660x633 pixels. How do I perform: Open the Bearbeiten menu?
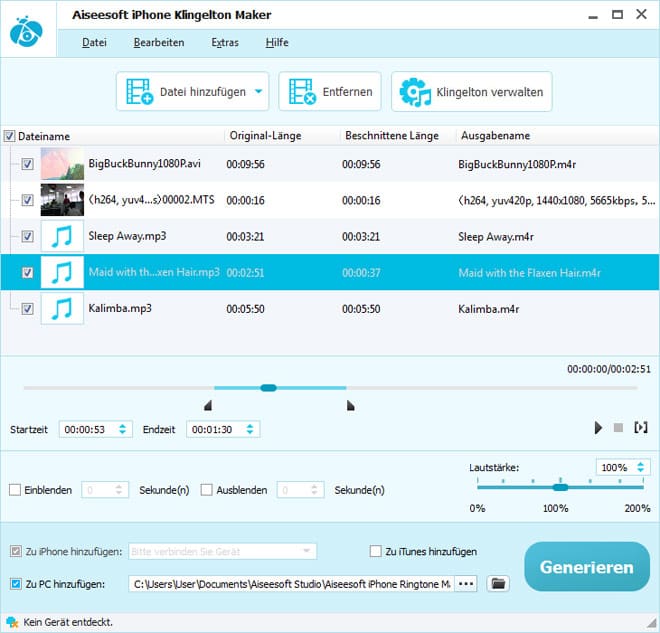pos(159,42)
